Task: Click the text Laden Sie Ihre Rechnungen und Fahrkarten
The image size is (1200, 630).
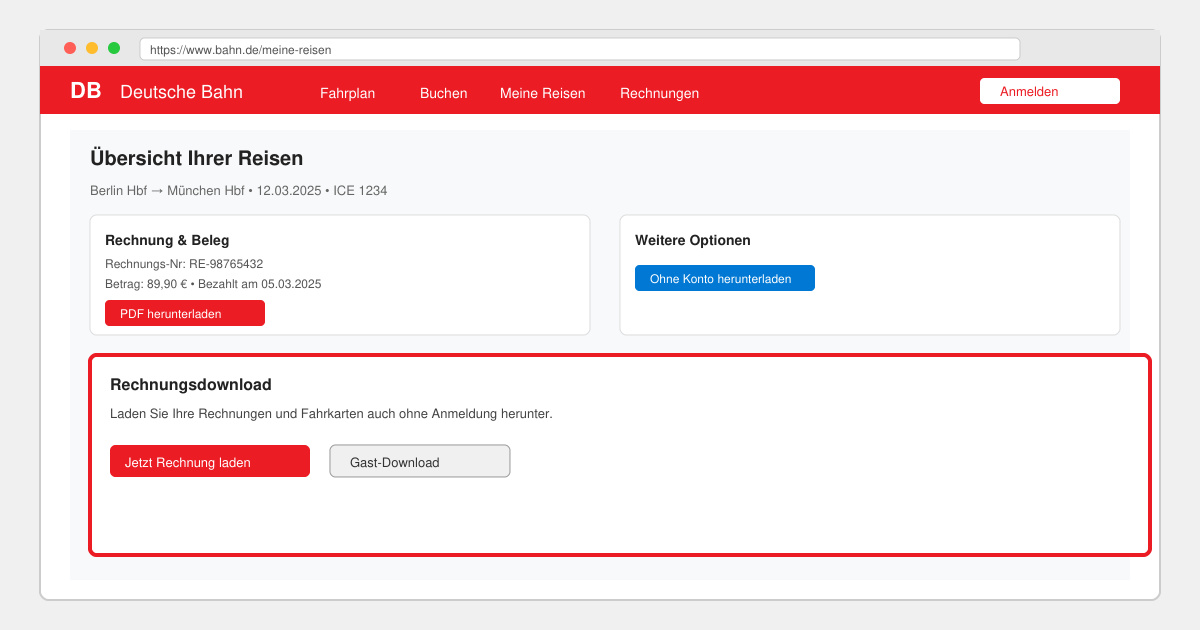Action: [331, 413]
